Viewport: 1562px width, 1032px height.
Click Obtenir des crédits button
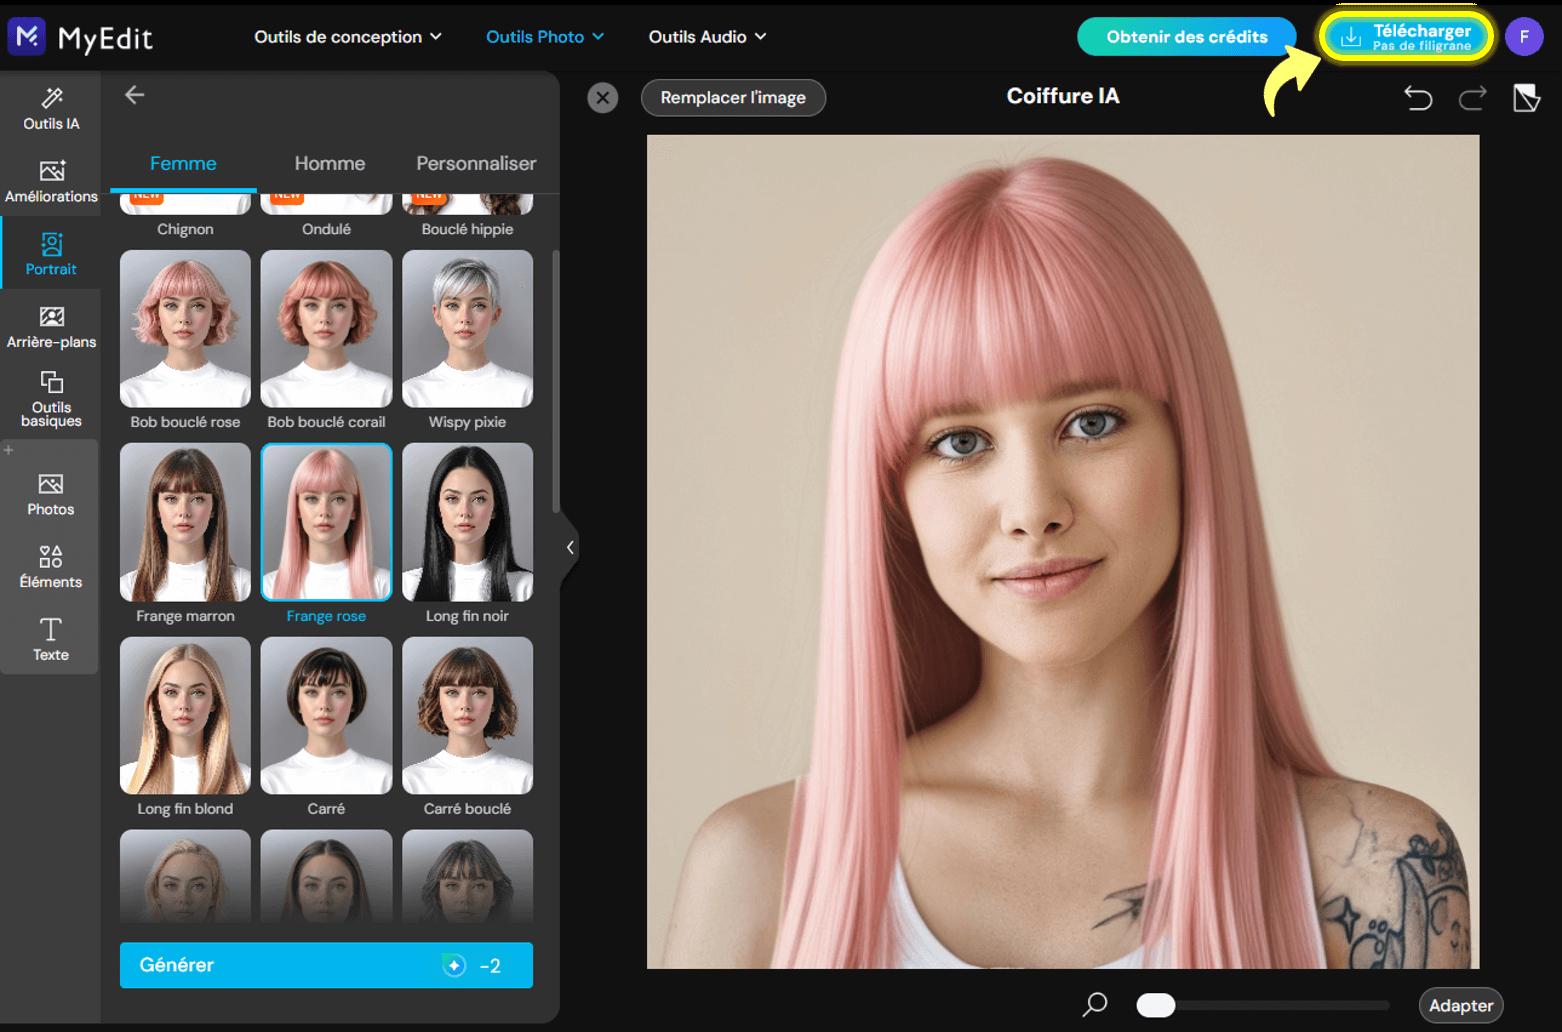[1187, 37]
